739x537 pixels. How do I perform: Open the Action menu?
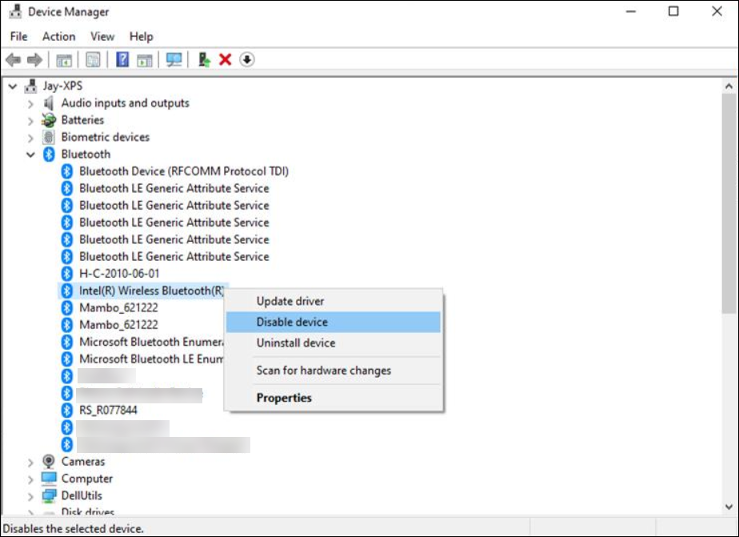58,36
